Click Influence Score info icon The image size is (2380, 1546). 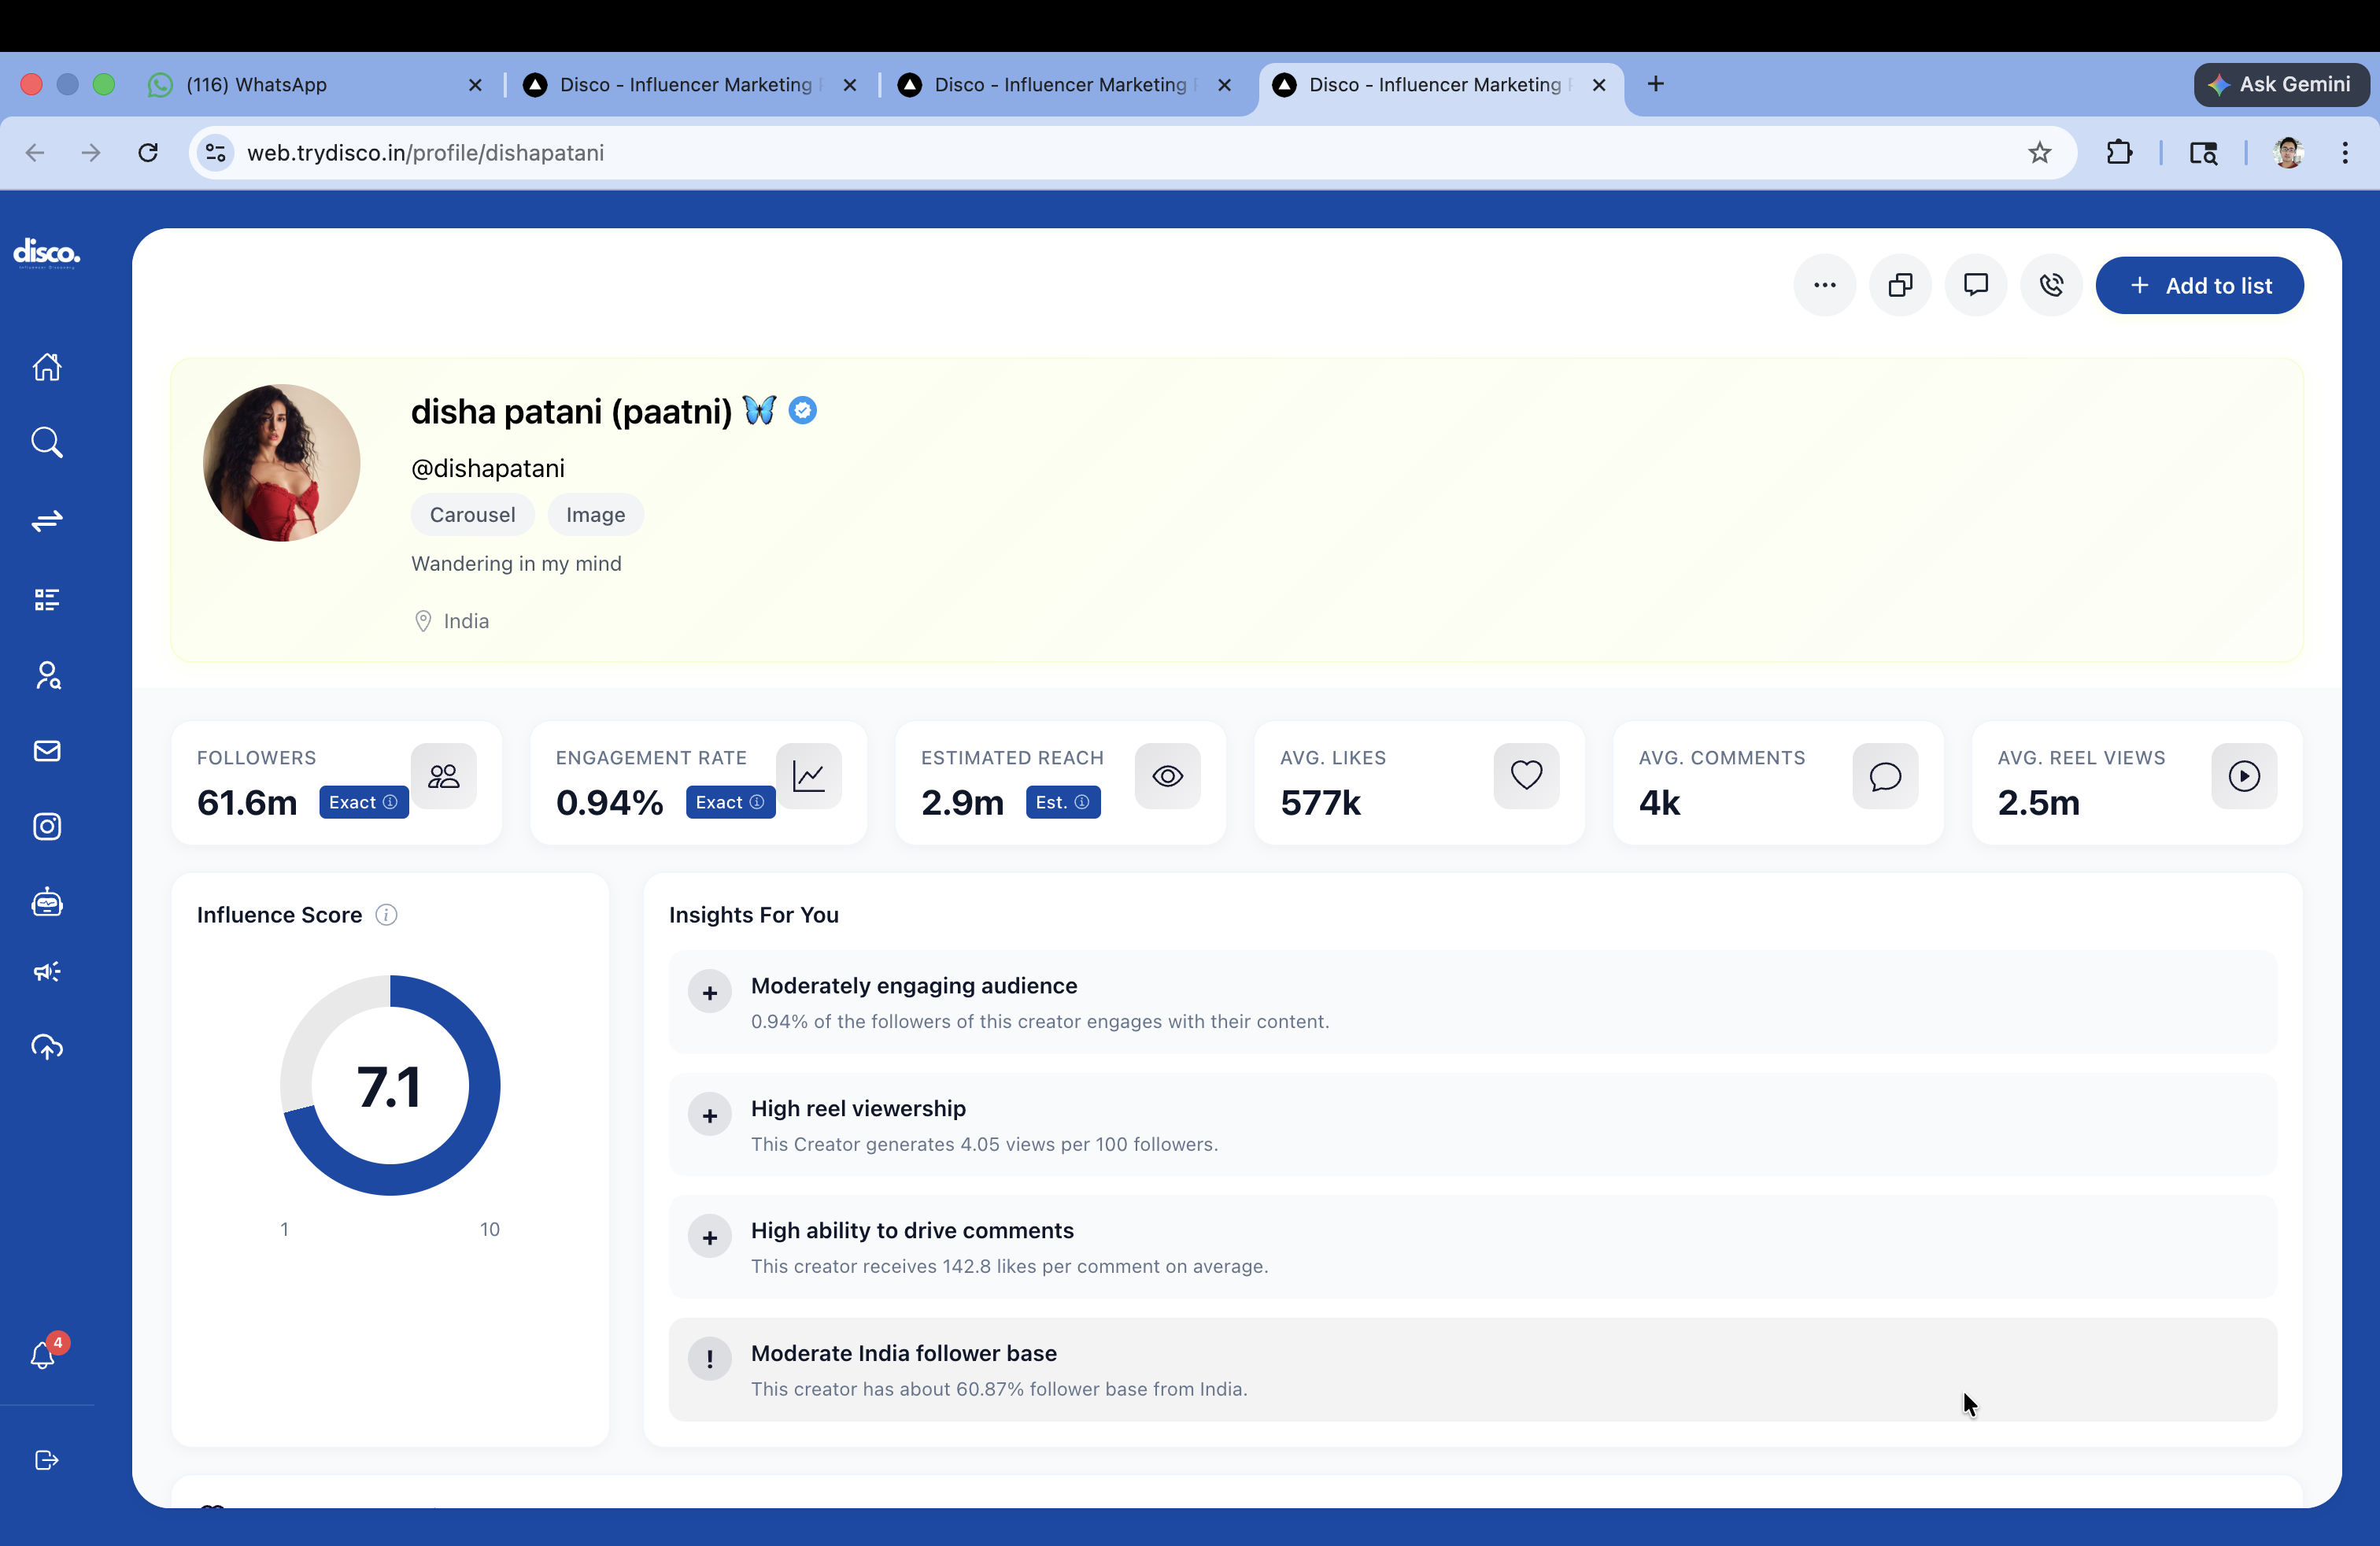pyautogui.click(x=386, y=915)
